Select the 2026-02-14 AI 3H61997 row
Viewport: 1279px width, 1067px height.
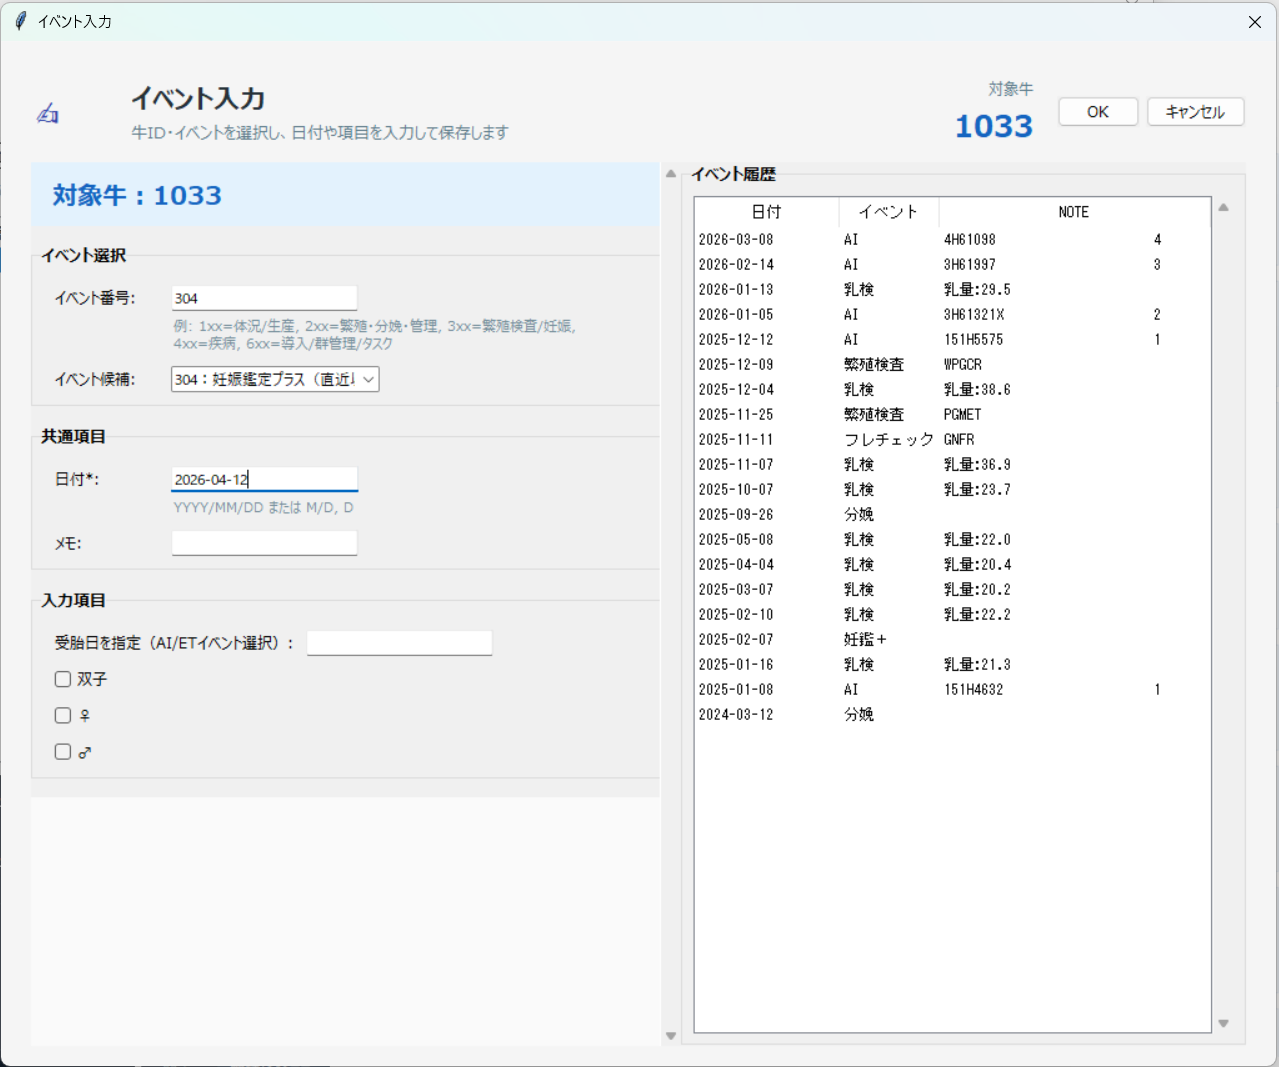952,265
